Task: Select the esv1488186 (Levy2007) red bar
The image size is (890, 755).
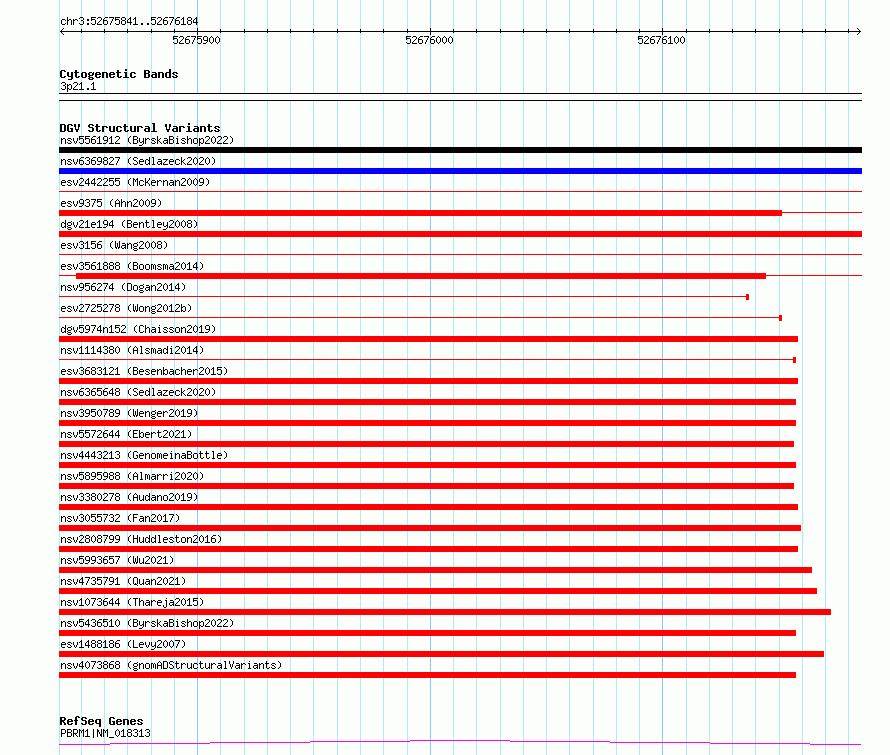Action: click(442, 654)
